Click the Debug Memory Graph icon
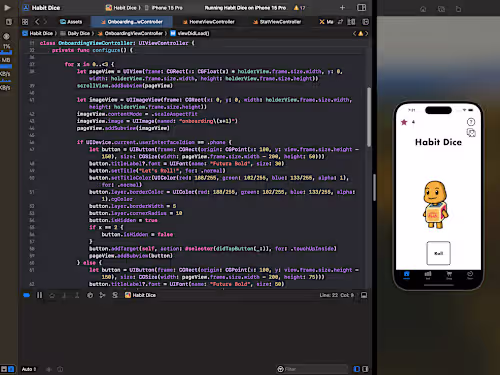 pyautogui.click(x=102, y=295)
